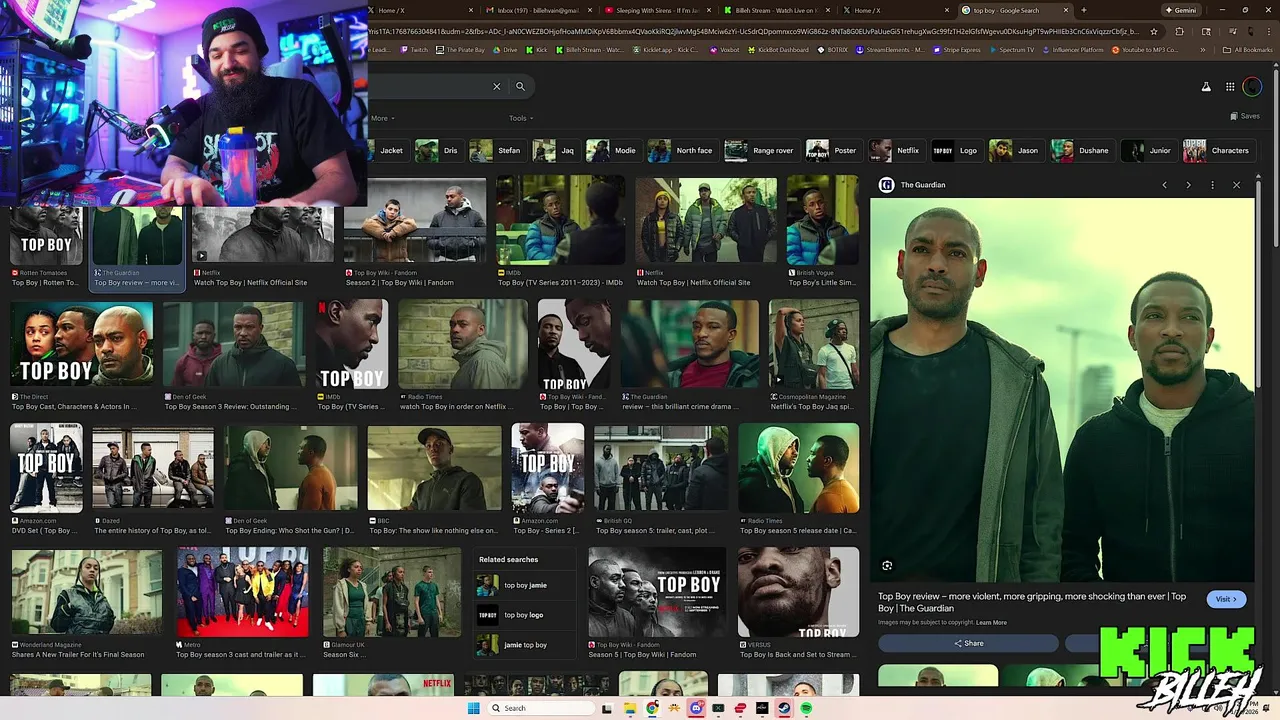
Task: Open the Xbox app from the taskbar
Action: coord(718,708)
